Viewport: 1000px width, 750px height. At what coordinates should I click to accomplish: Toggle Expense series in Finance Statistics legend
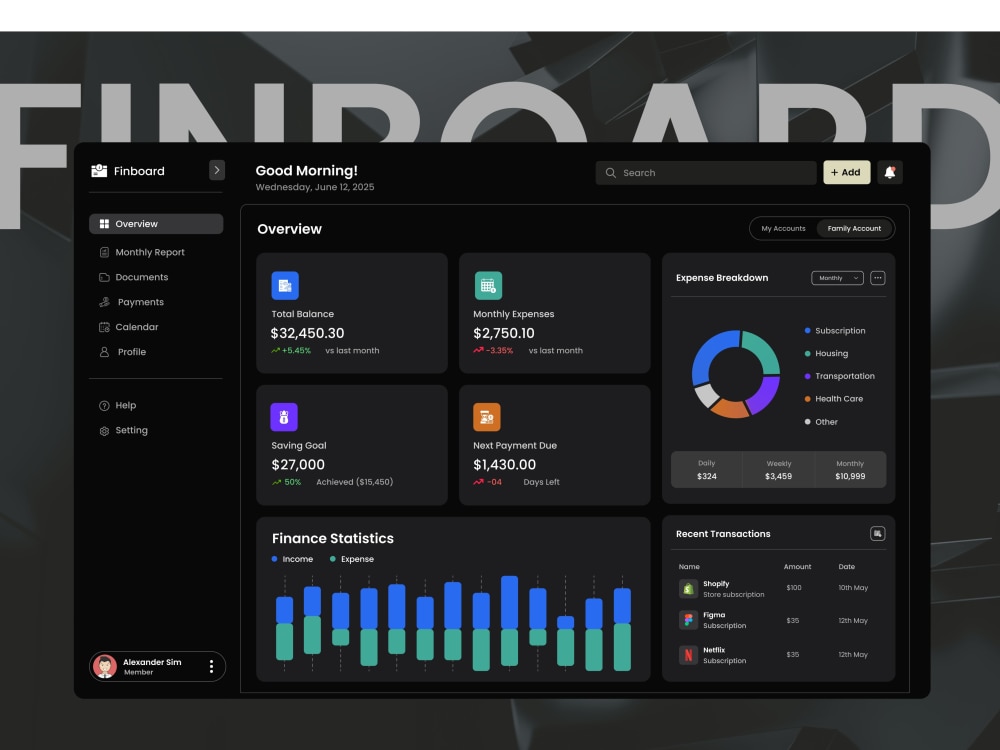coord(351,559)
